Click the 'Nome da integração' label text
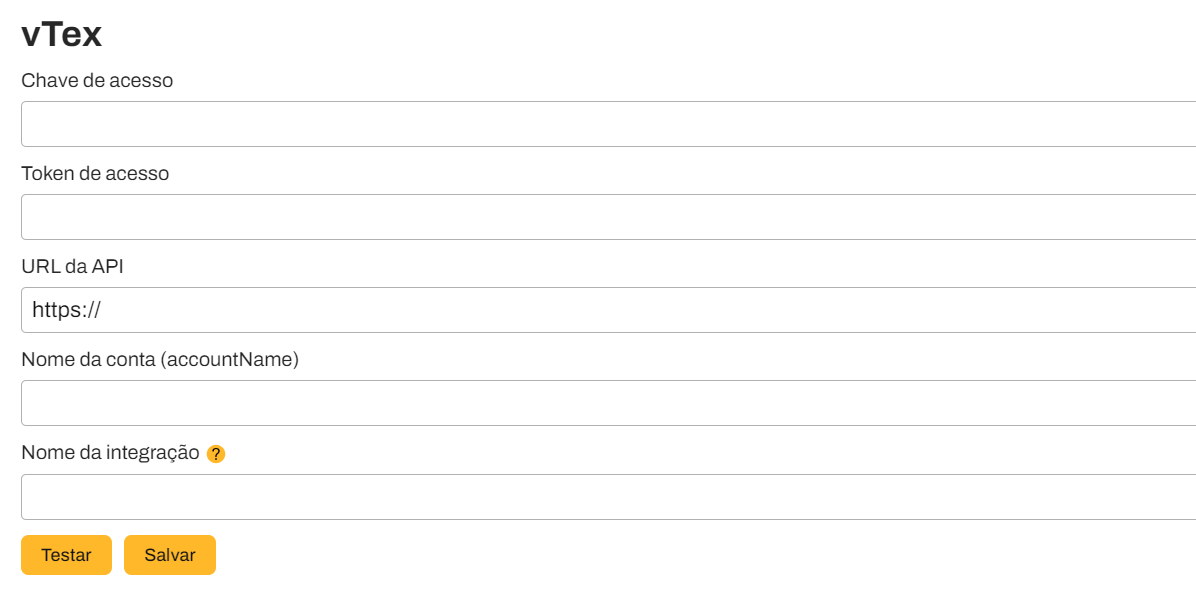 coord(110,452)
